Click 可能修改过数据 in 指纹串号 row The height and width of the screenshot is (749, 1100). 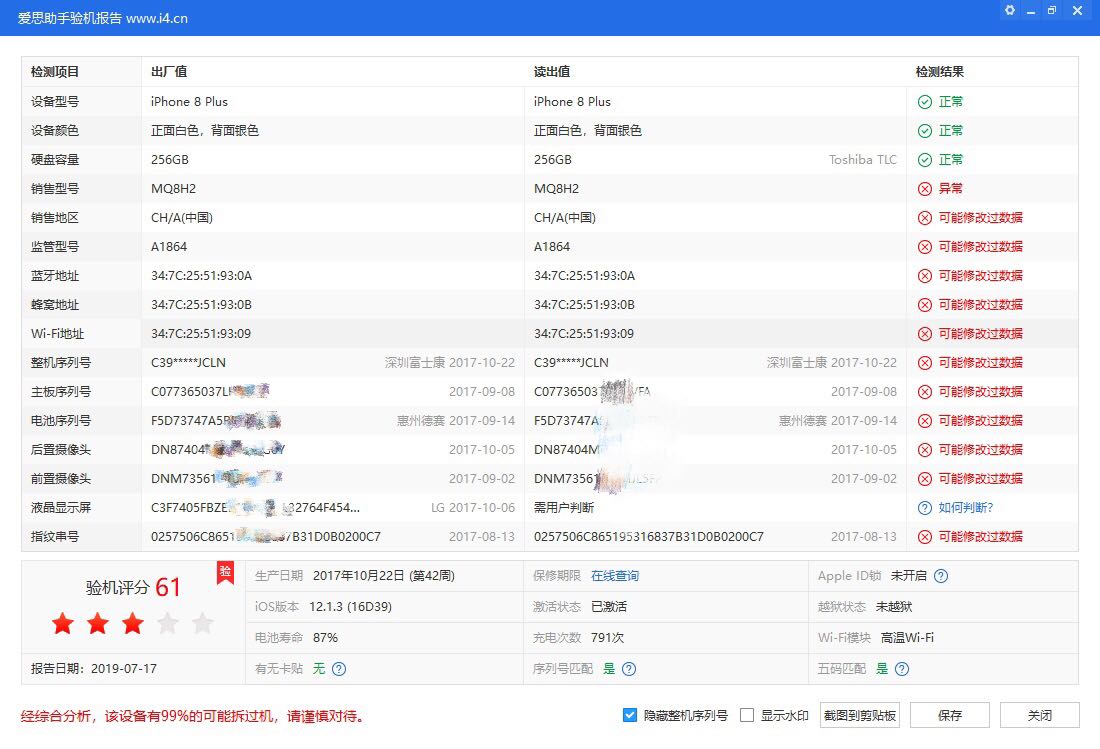981,537
